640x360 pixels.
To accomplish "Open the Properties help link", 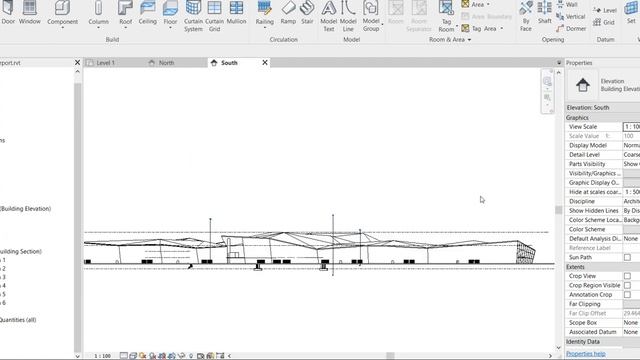I will 586,354.
